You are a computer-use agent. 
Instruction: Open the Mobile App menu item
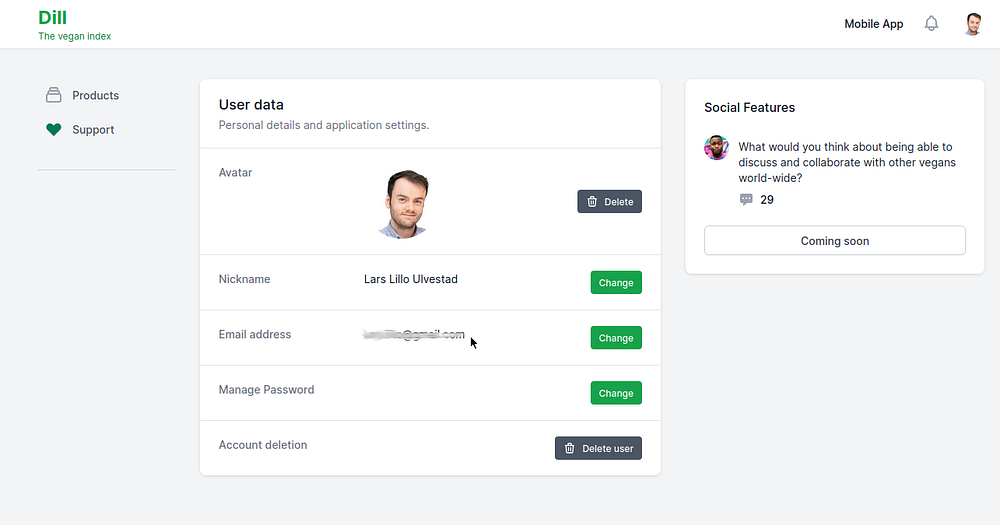[x=873, y=24]
